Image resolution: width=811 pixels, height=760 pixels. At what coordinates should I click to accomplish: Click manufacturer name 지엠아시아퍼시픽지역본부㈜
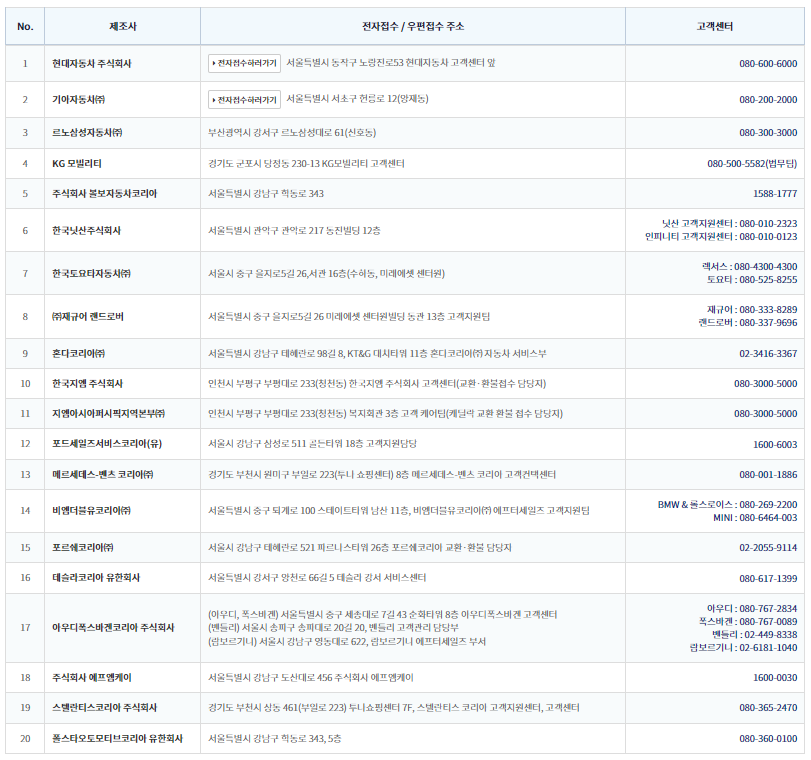coord(108,413)
